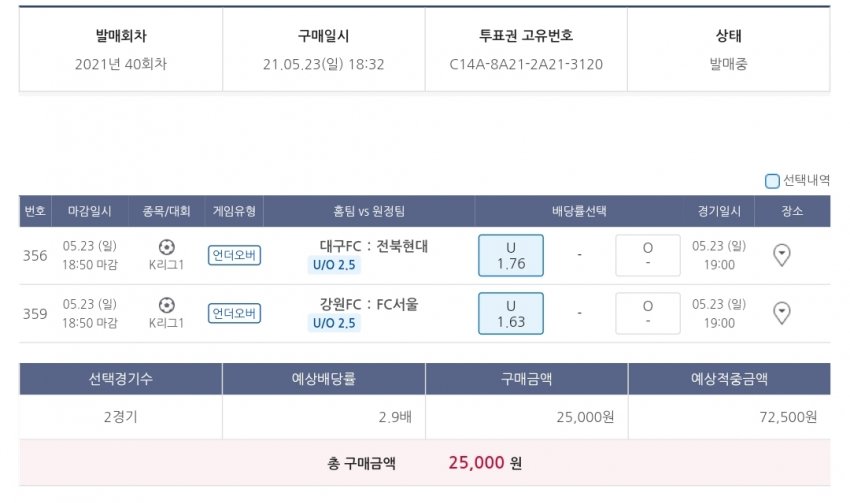
Task: Click U/O 2.5 label under 대구FC
Action: (x=334, y=265)
